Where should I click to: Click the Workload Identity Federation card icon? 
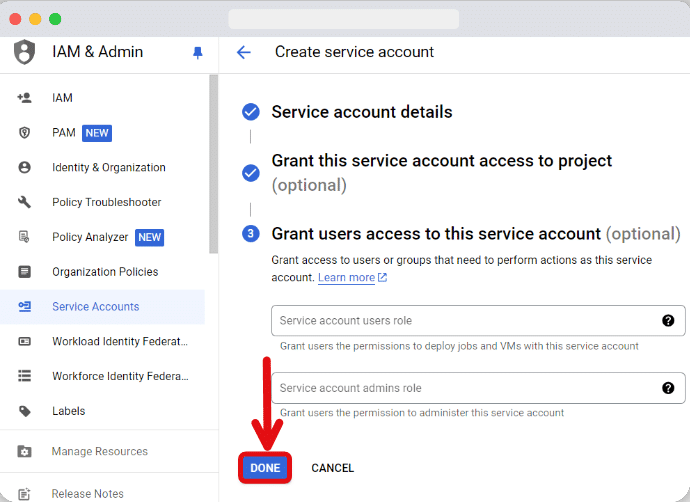tap(24, 341)
